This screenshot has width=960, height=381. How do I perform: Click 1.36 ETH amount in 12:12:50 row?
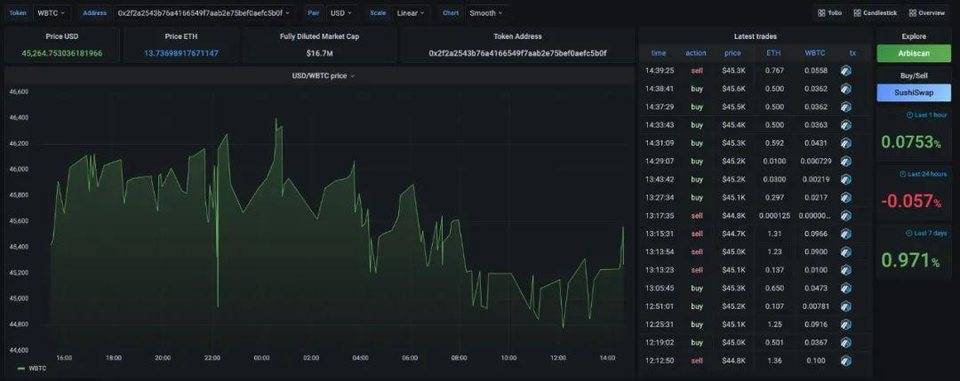point(773,361)
